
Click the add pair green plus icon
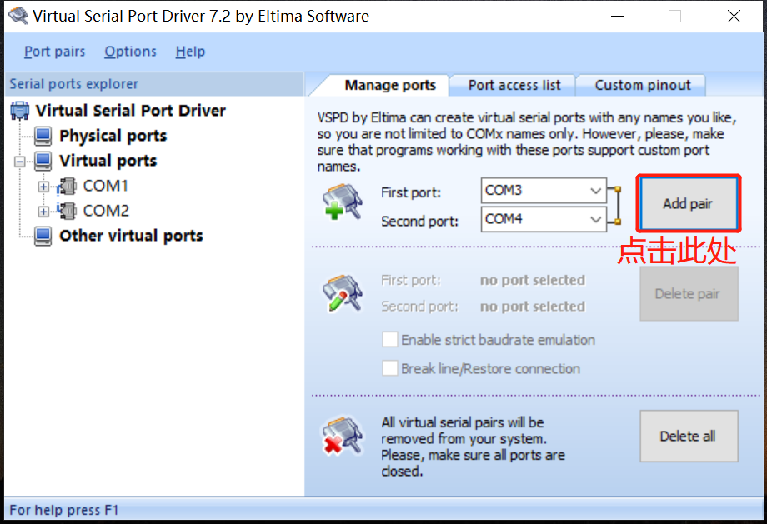pos(336,204)
